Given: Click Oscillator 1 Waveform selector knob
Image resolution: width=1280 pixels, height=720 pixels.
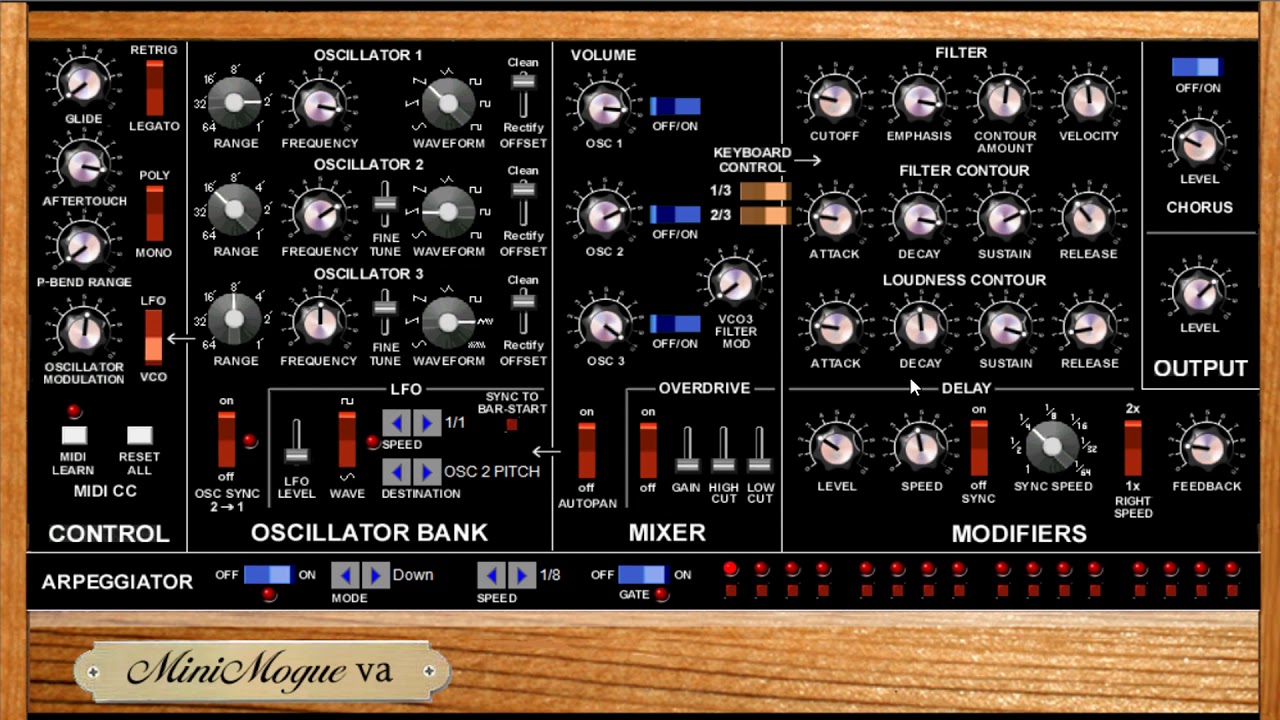Looking at the screenshot, I should point(448,102).
